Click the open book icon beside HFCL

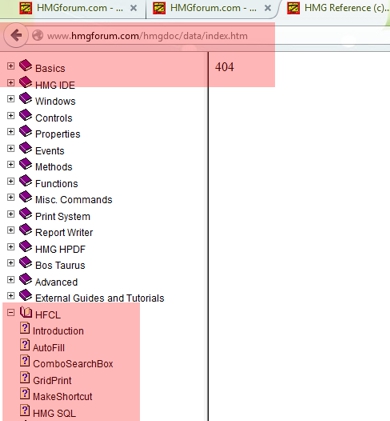pos(26,312)
